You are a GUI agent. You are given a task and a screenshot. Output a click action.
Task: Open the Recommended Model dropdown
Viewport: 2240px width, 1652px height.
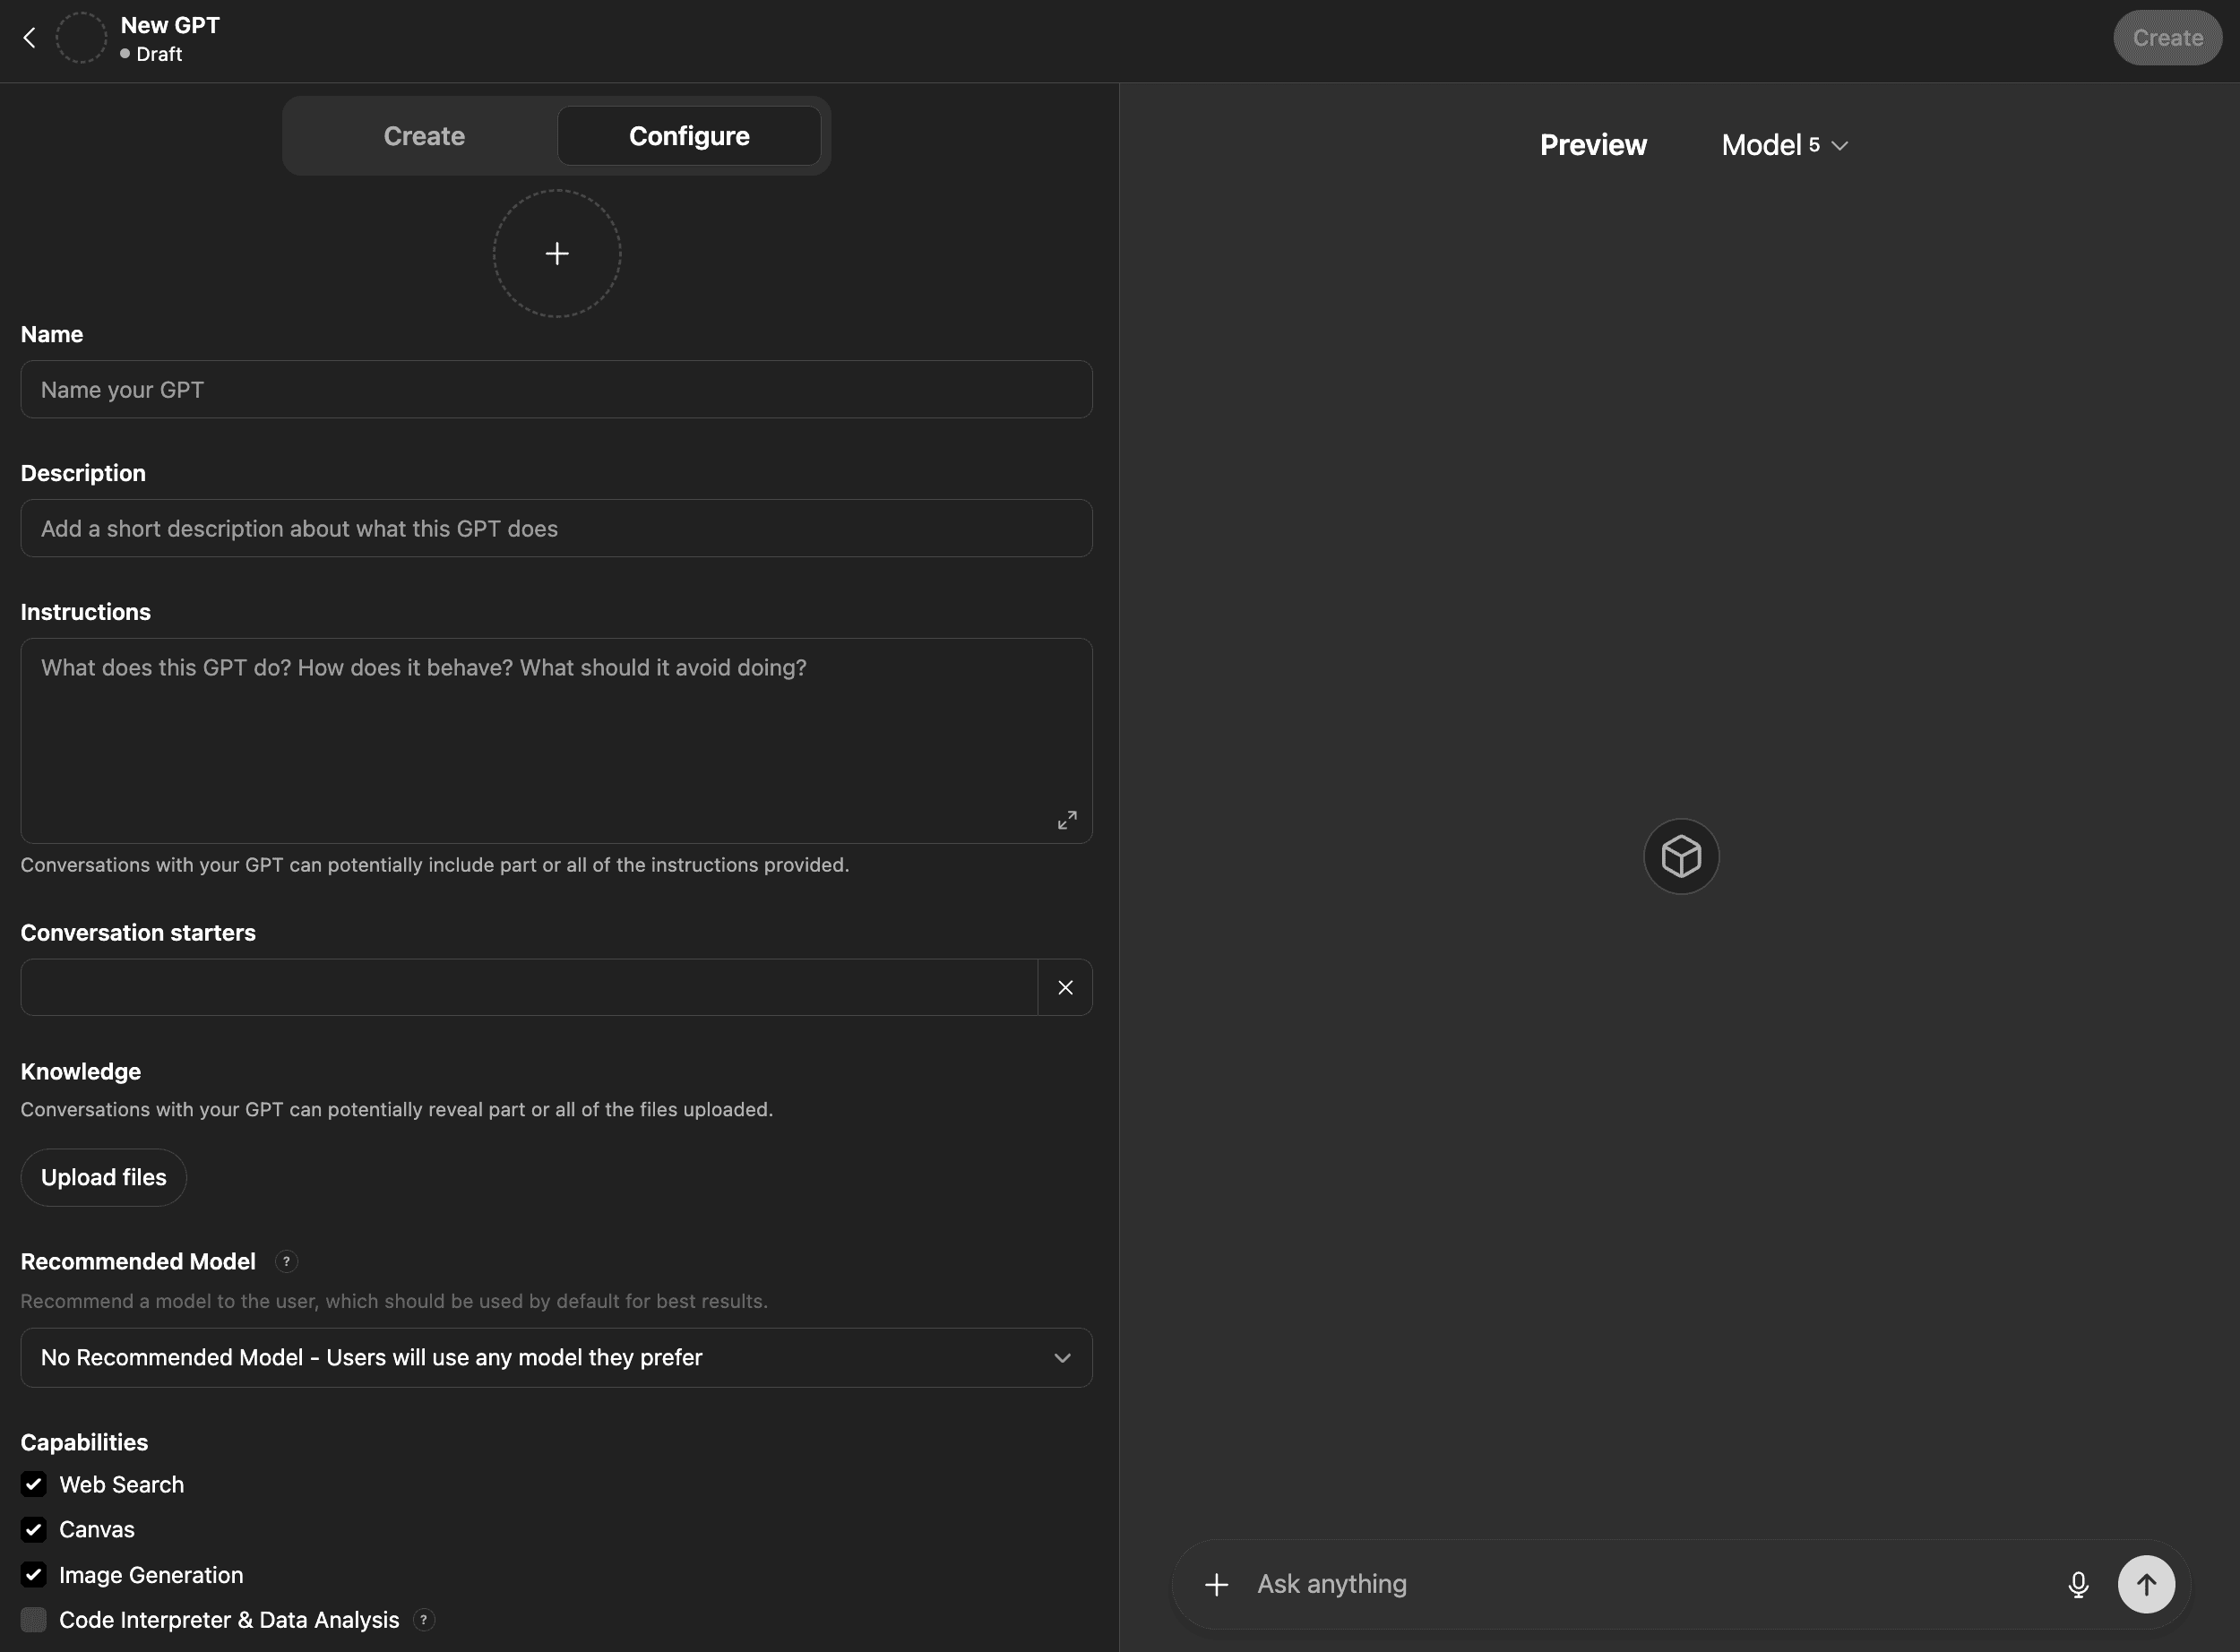coord(556,1358)
